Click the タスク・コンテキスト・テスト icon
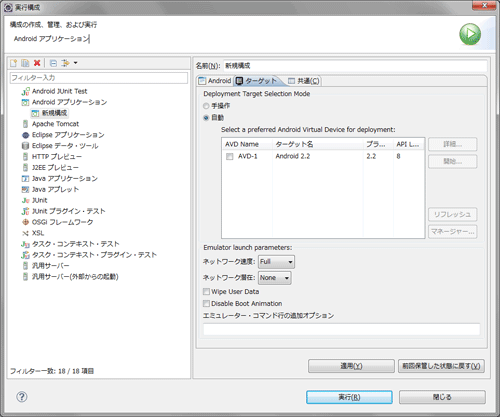 tap(26, 244)
